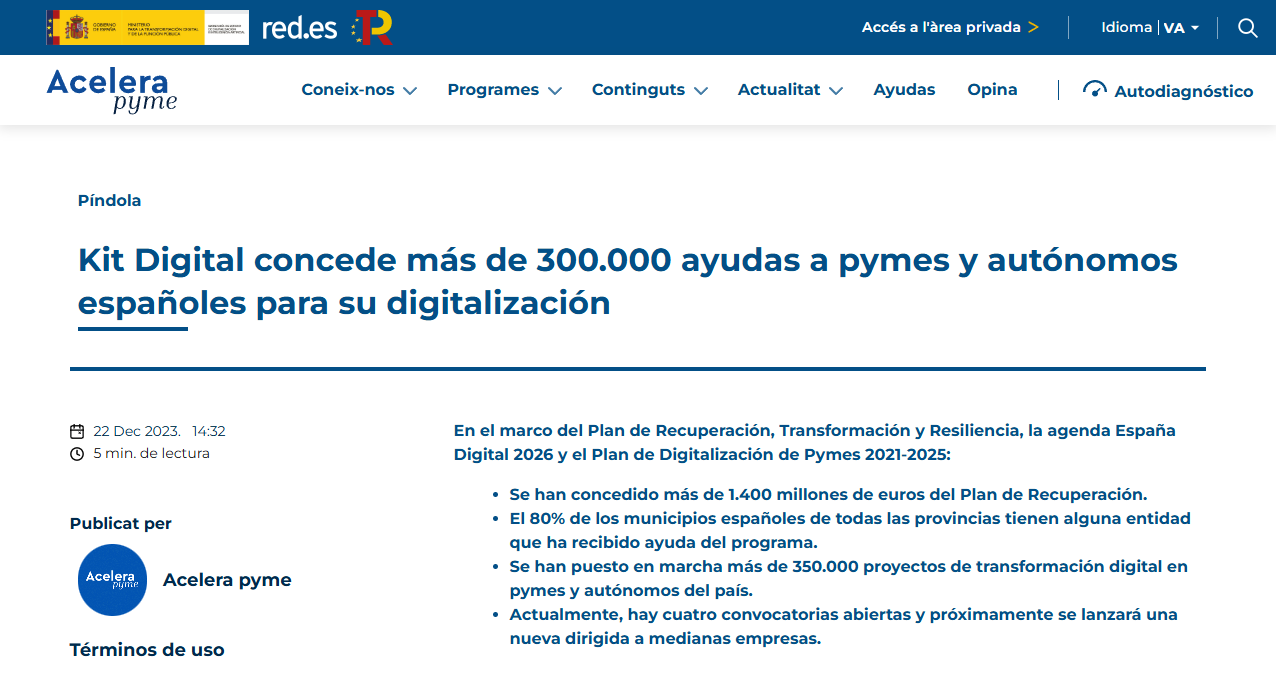1276x675 pixels.
Task: Click the bullet about 1.400 millones de euros
Action: click(x=828, y=494)
